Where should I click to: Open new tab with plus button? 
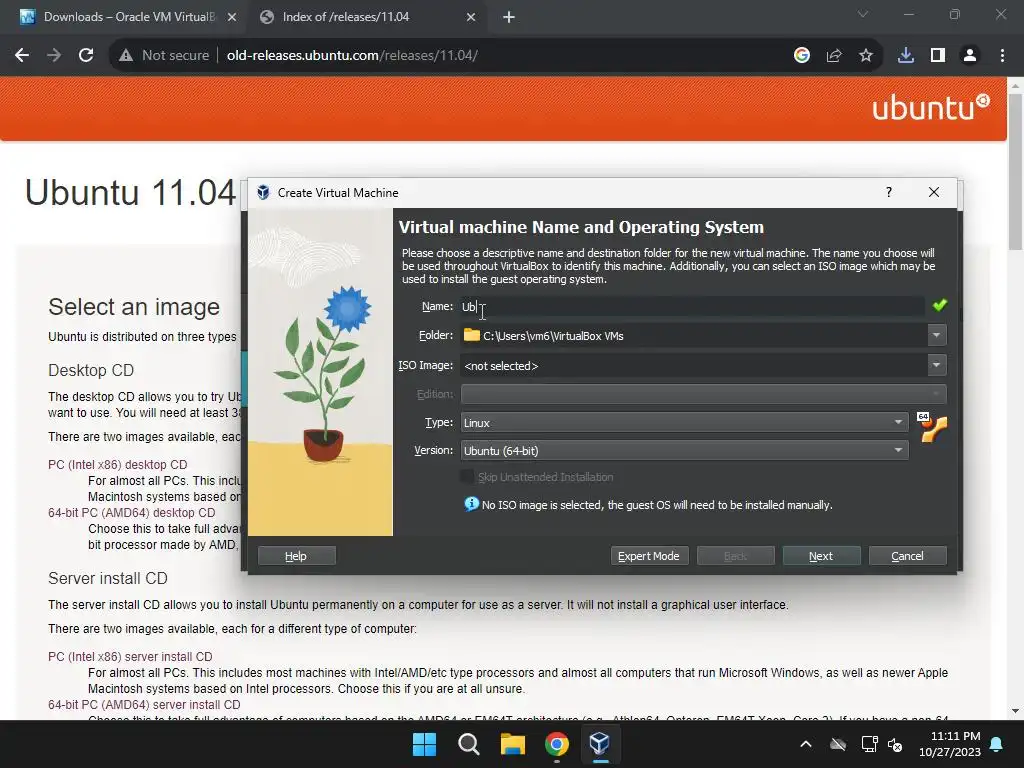pyautogui.click(x=509, y=17)
